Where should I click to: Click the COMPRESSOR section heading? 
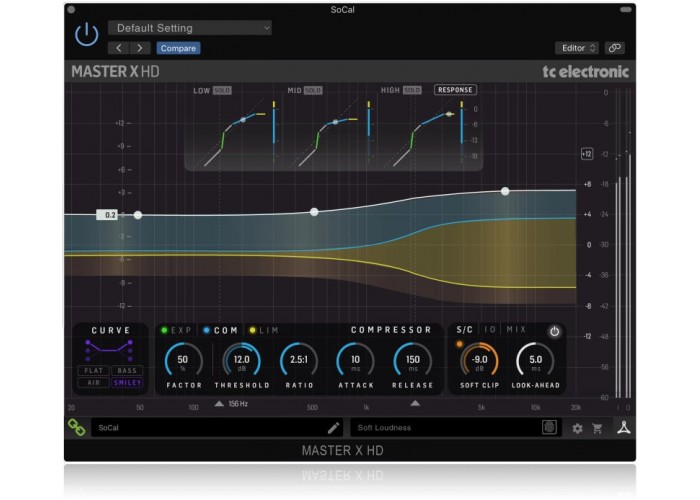(x=391, y=330)
